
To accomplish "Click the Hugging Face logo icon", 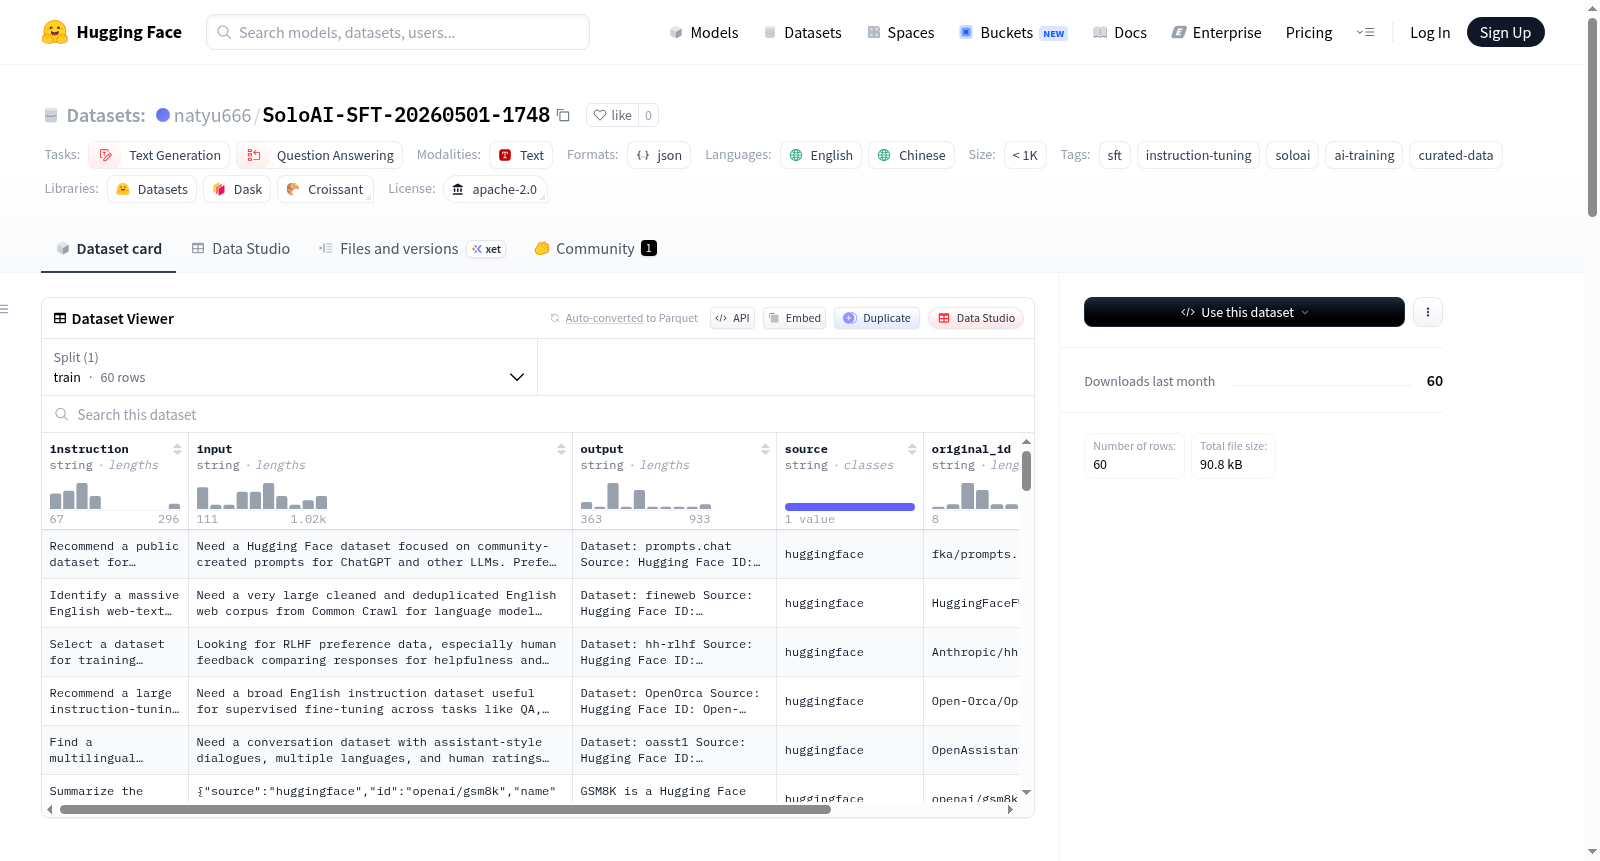I will click(x=55, y=32).
